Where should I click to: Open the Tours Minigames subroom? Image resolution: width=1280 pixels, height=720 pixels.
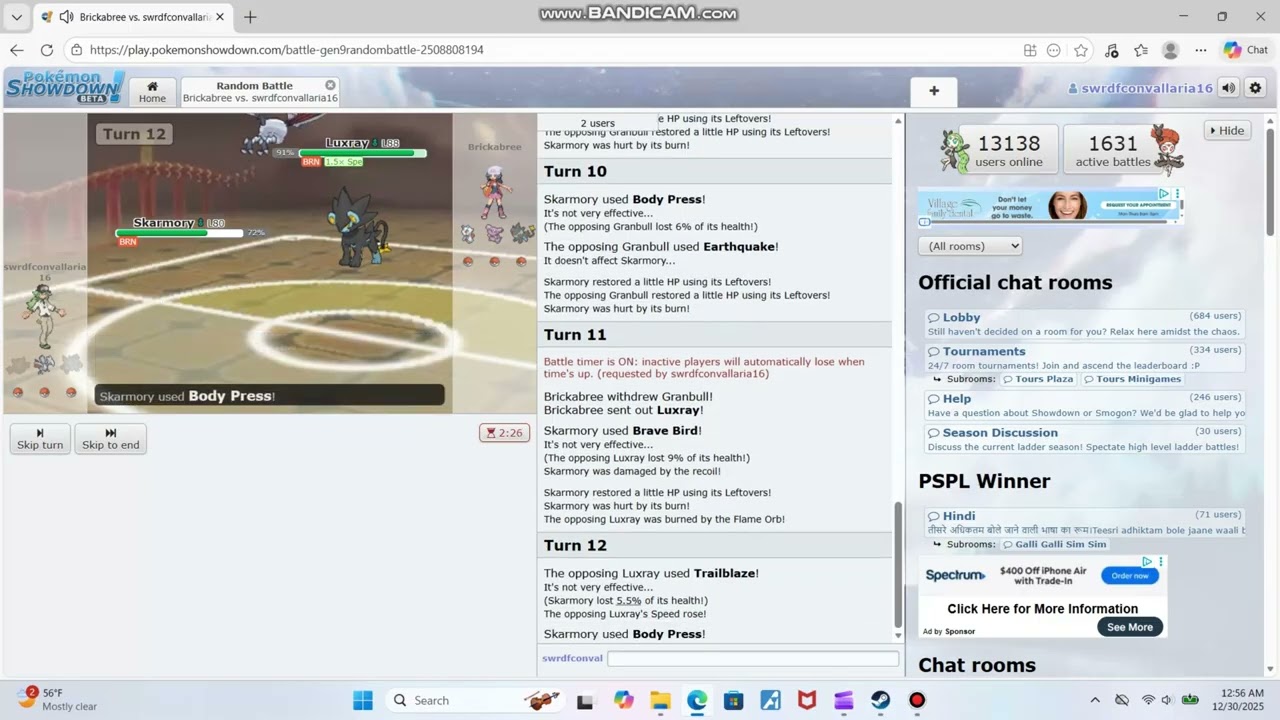[x=1133, y=379]
